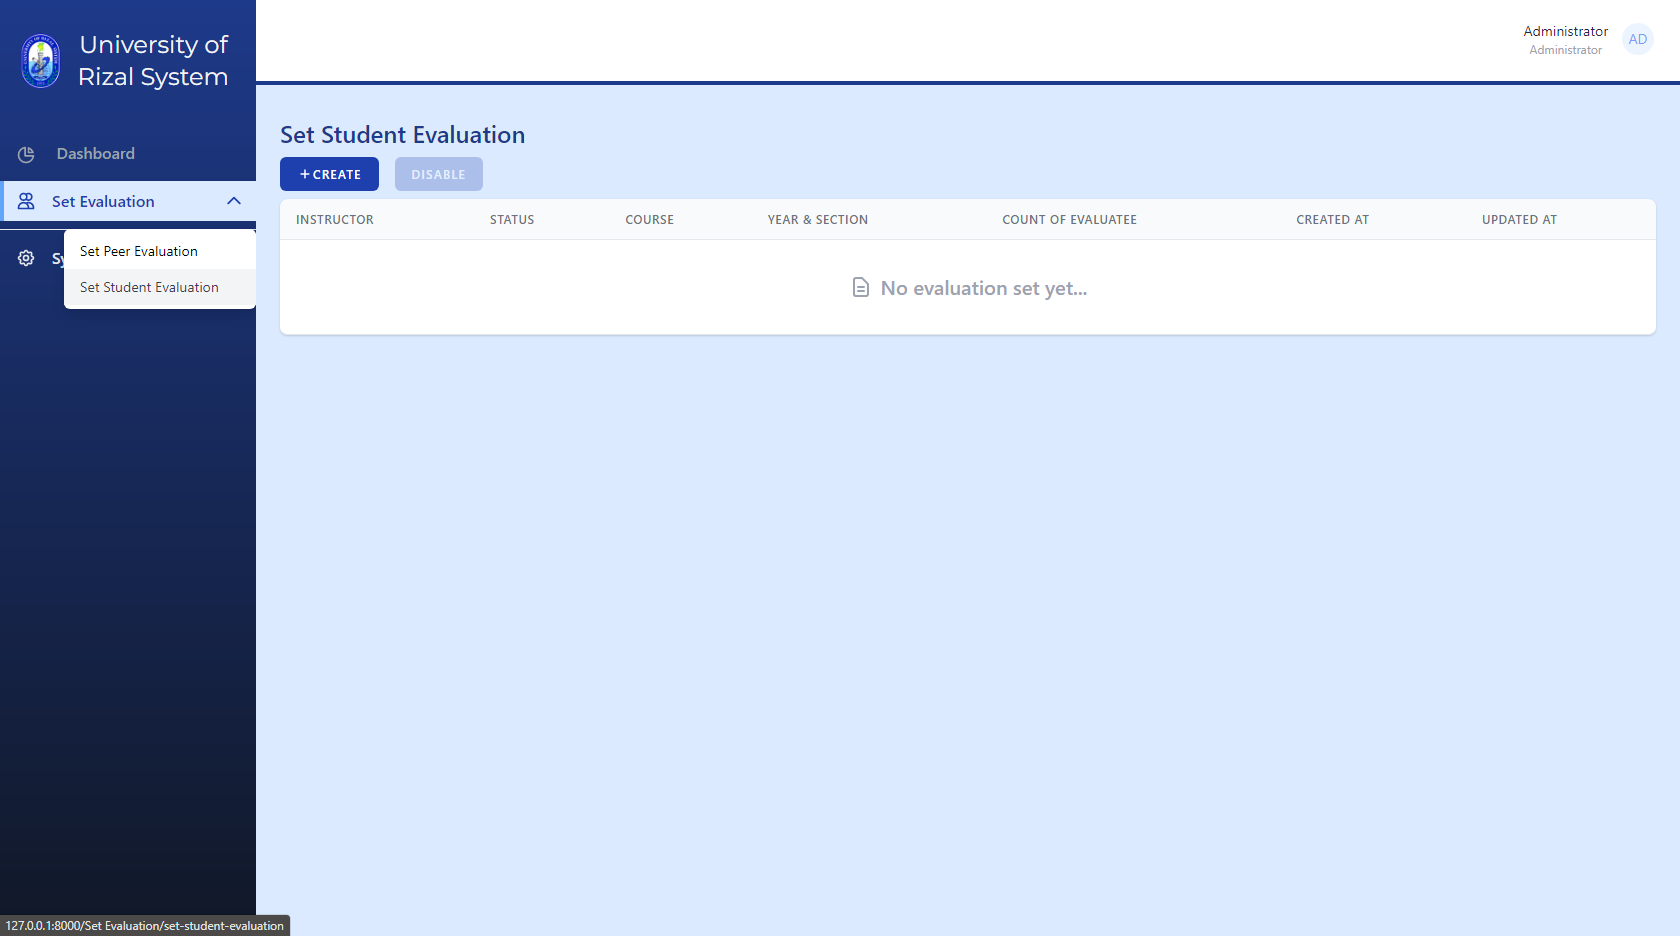This screenshot has width=1680, height=936.
Task: Click the YEAR & SECTION column header
Action: (x=817, y=219)
